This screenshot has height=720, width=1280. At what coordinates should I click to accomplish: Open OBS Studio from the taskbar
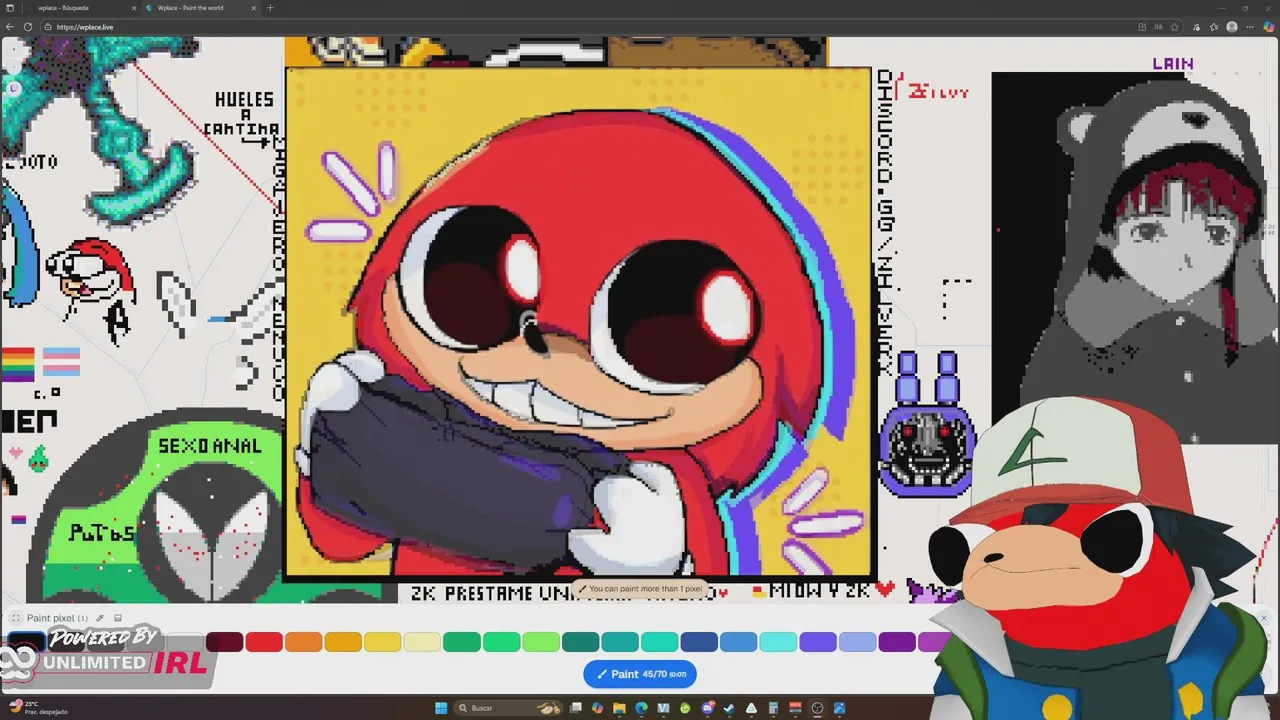point(817,708)
